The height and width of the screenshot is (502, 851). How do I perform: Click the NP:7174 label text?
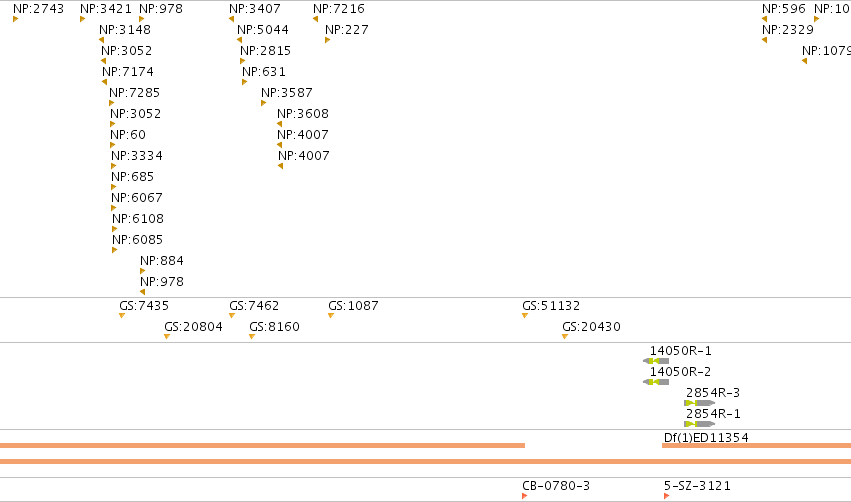(128, 72)
